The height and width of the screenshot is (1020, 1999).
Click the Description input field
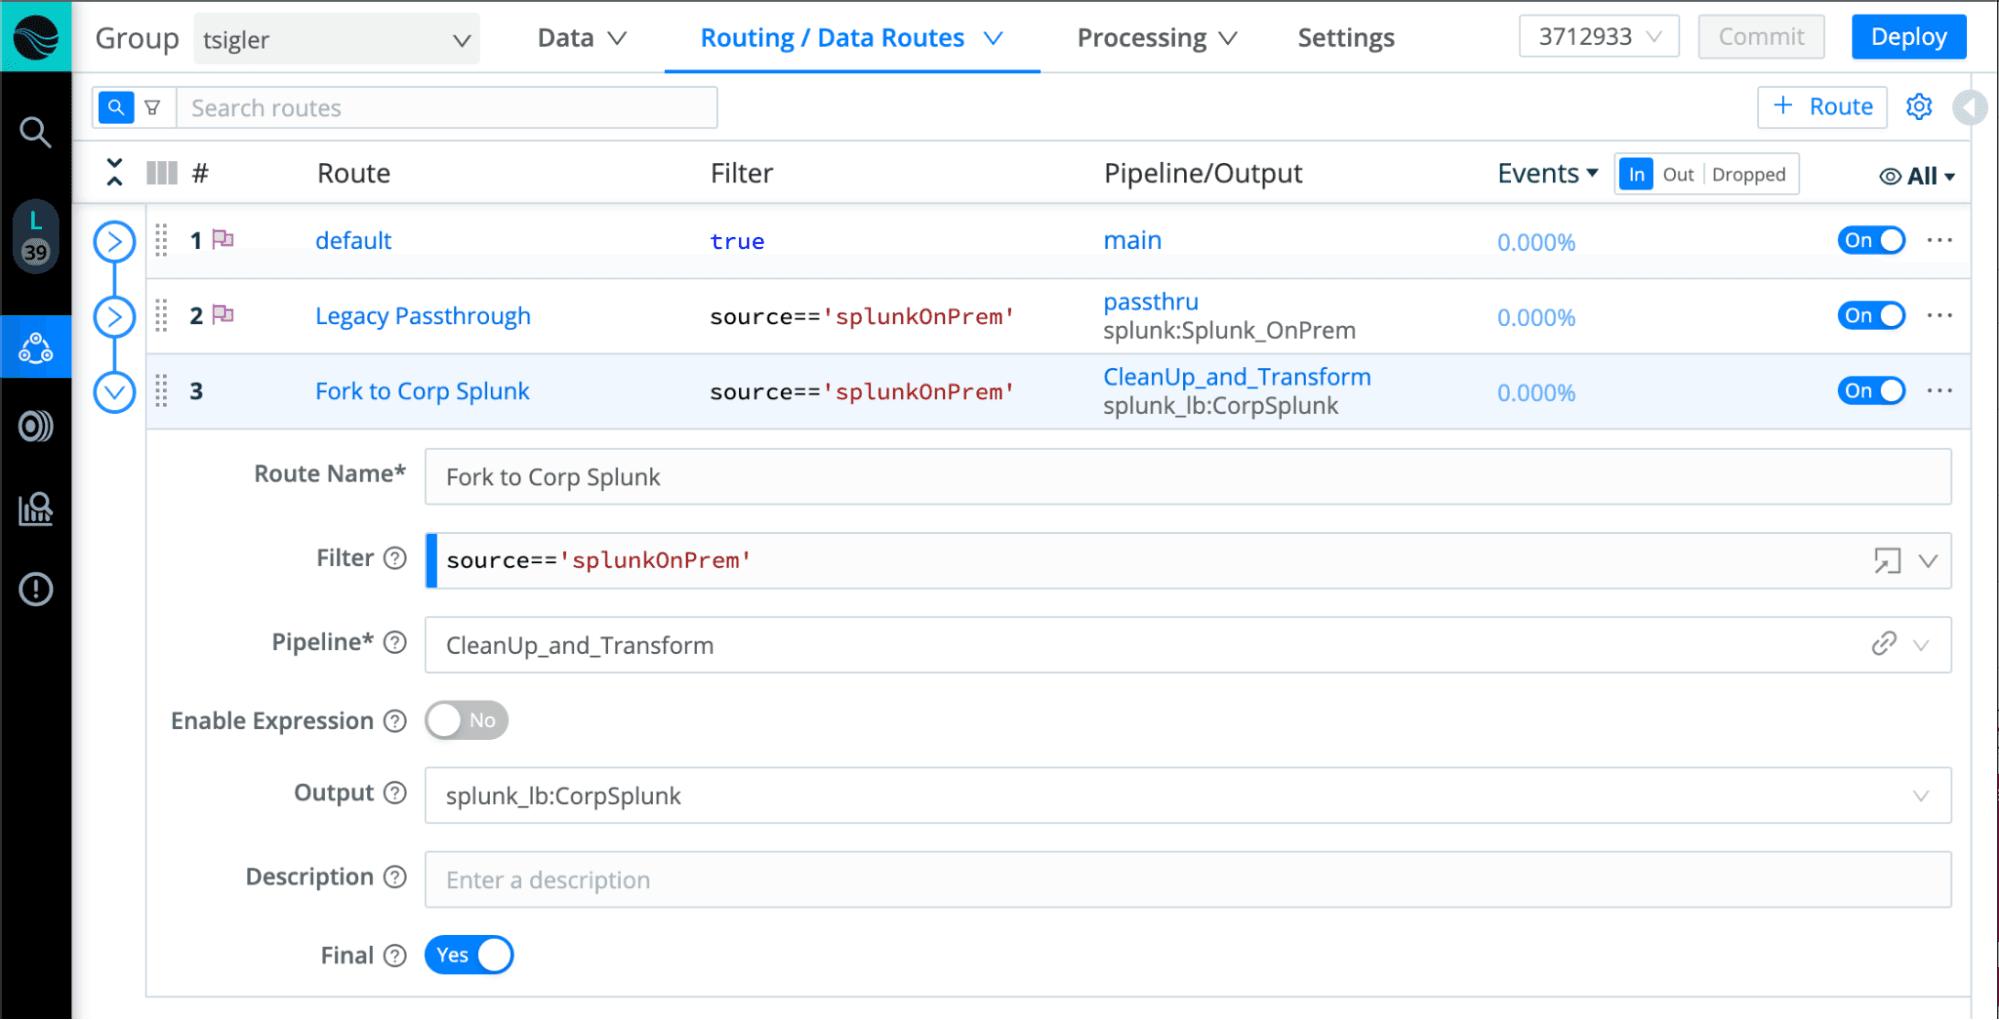1186,880
